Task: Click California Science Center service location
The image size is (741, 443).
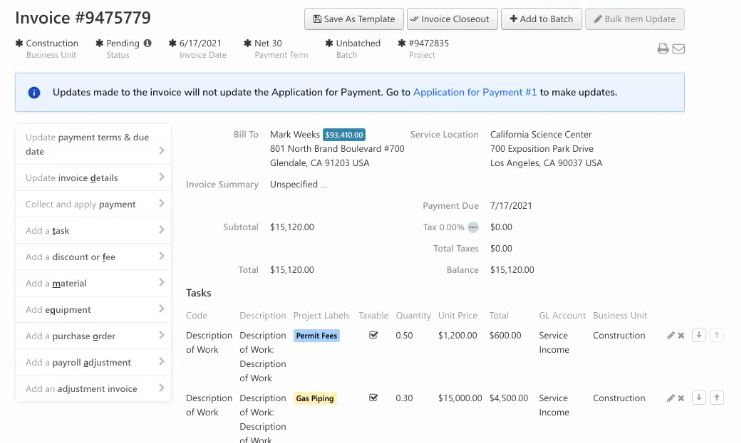Action: tap(541, 134)
